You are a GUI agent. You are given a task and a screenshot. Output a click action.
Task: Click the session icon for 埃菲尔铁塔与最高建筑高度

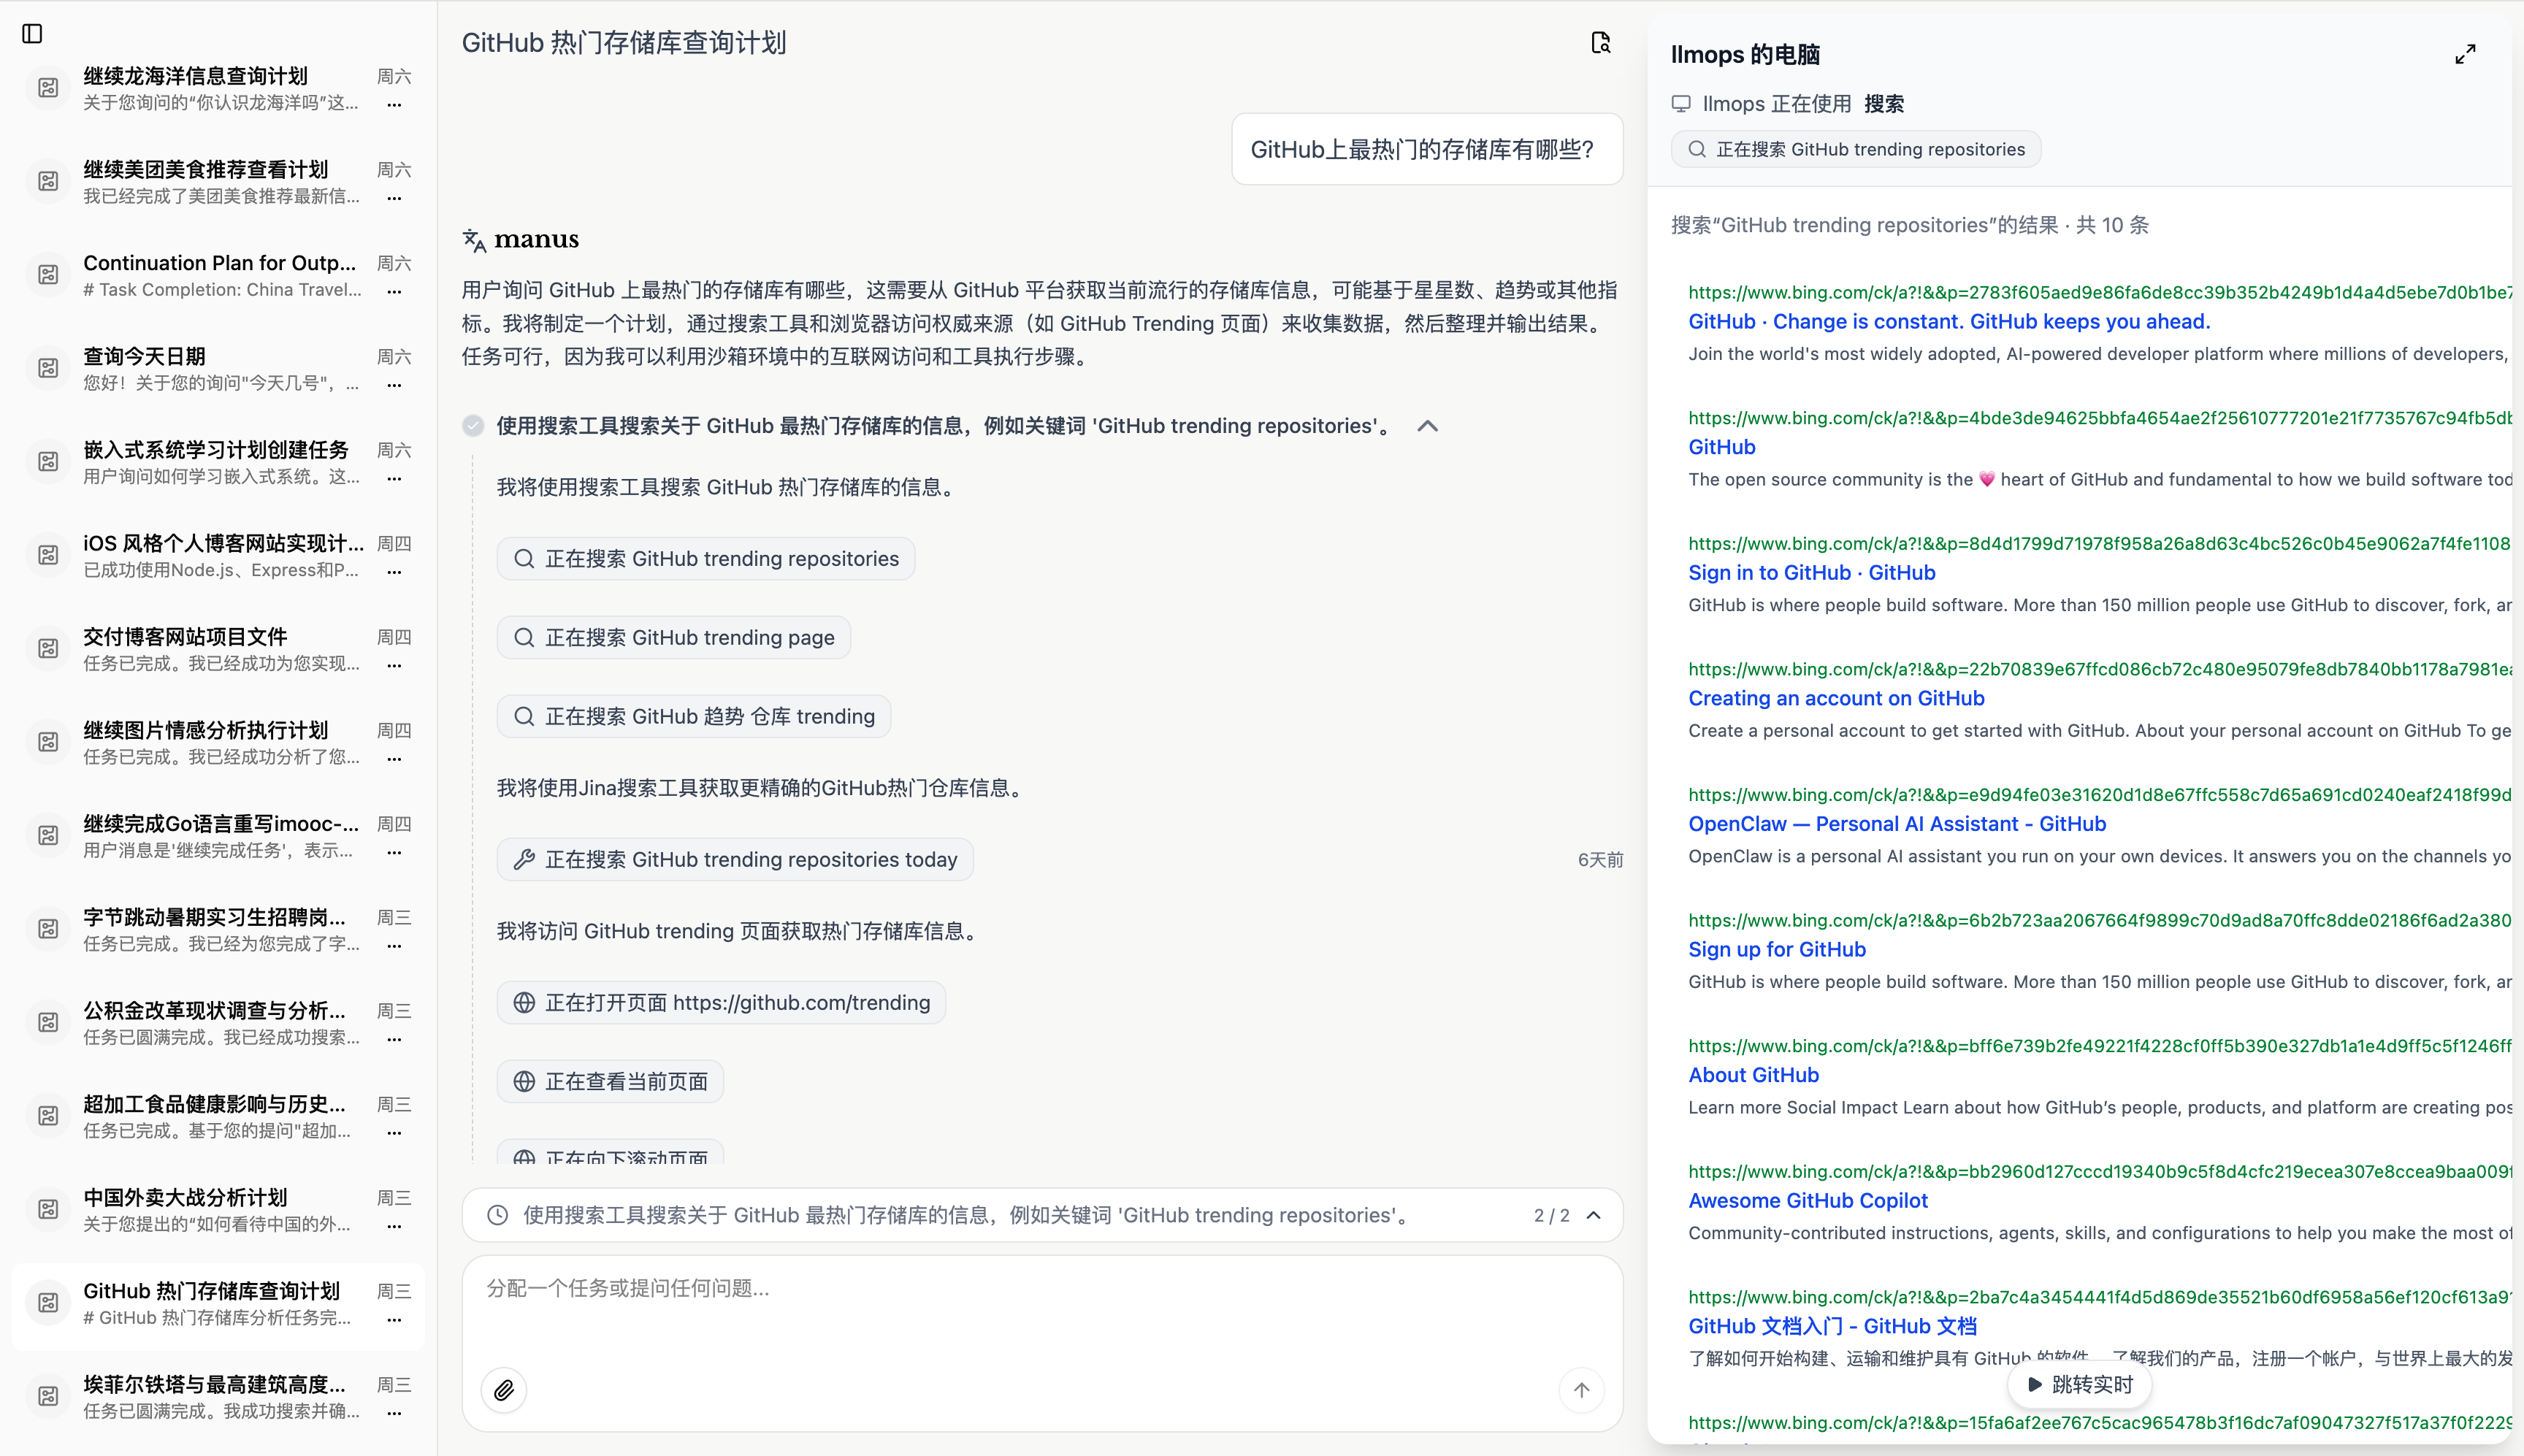(x=48, y=1397)
